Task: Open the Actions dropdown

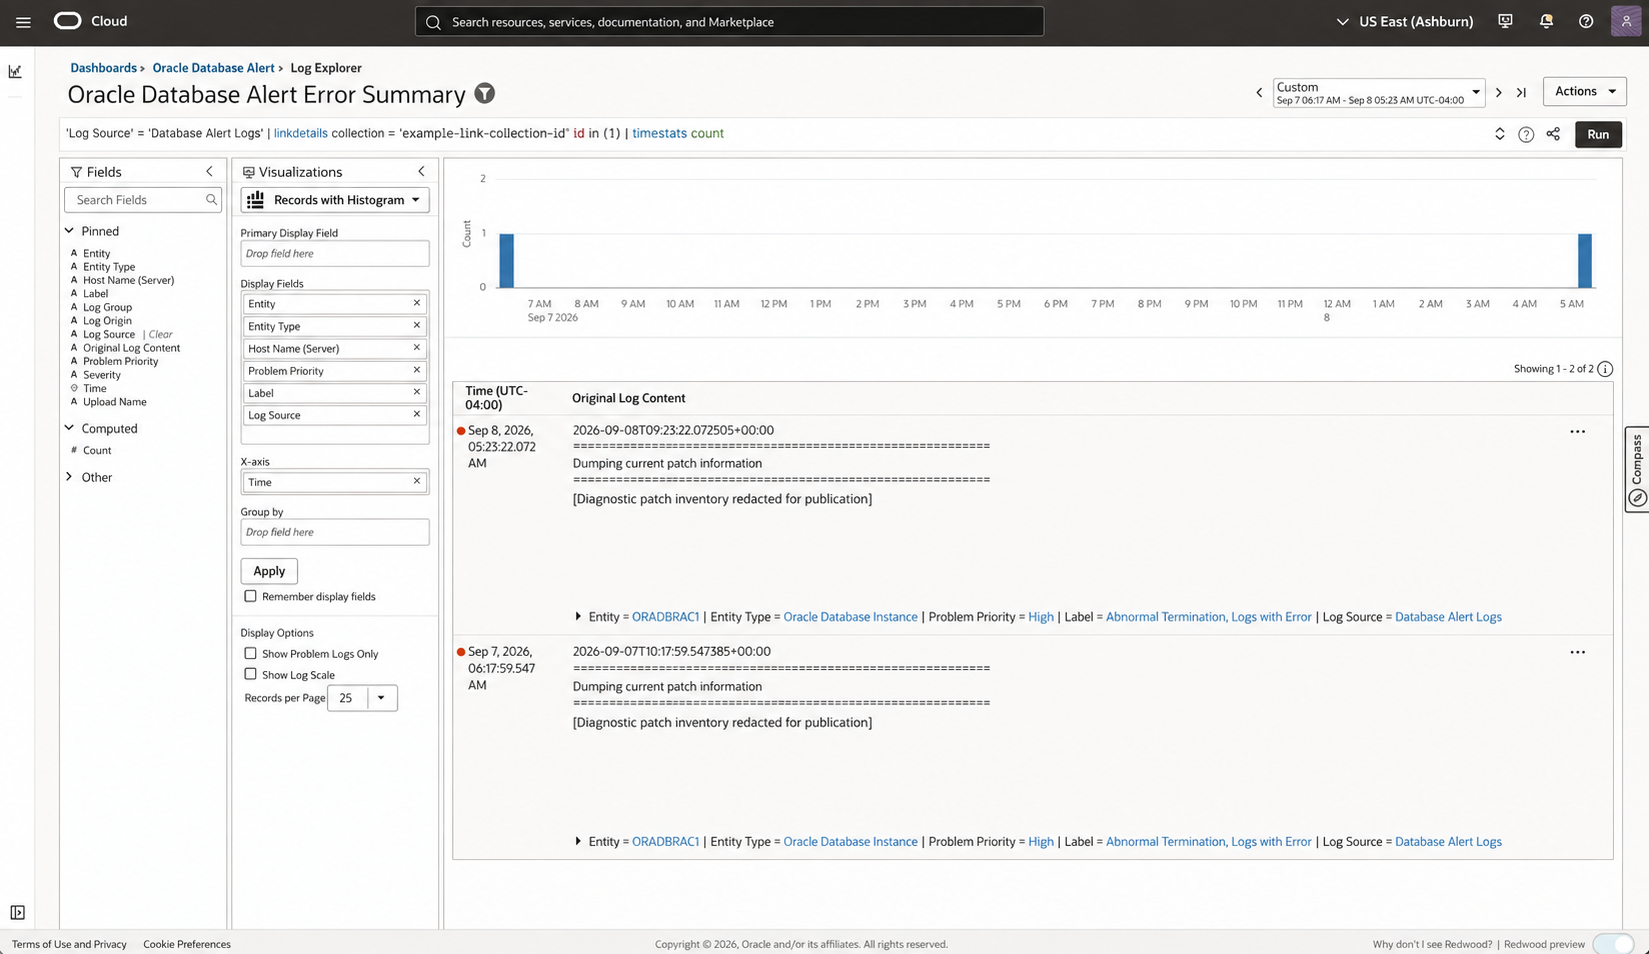Action: coord(1584,91)
